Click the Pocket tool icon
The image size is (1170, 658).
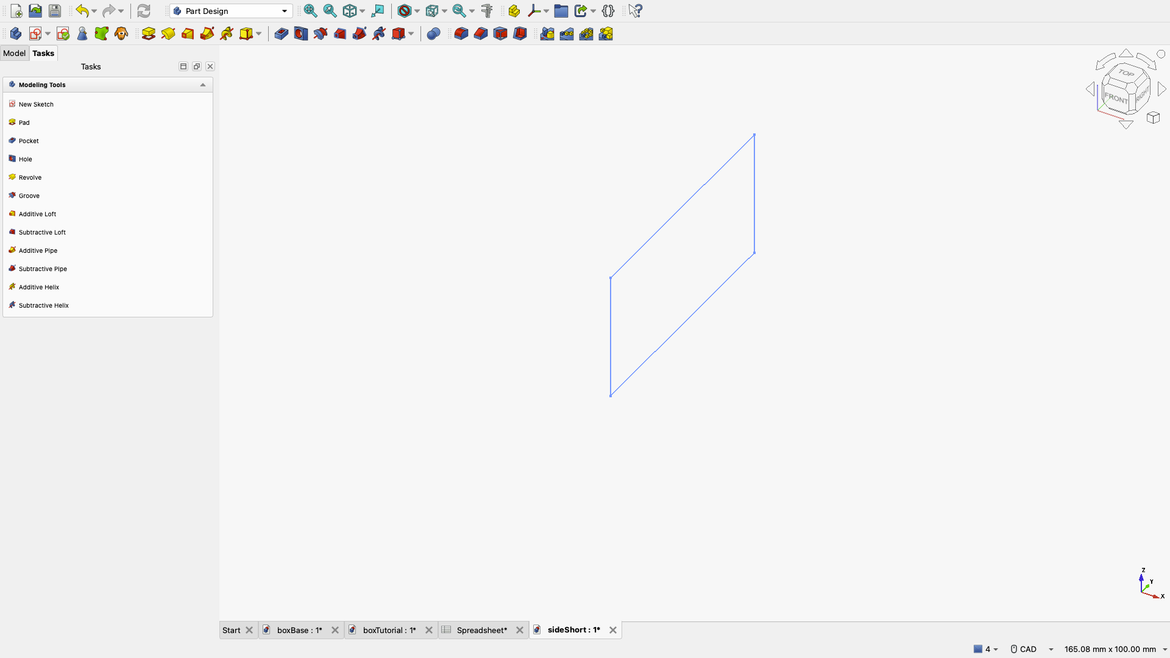click(x=281, y=33)
